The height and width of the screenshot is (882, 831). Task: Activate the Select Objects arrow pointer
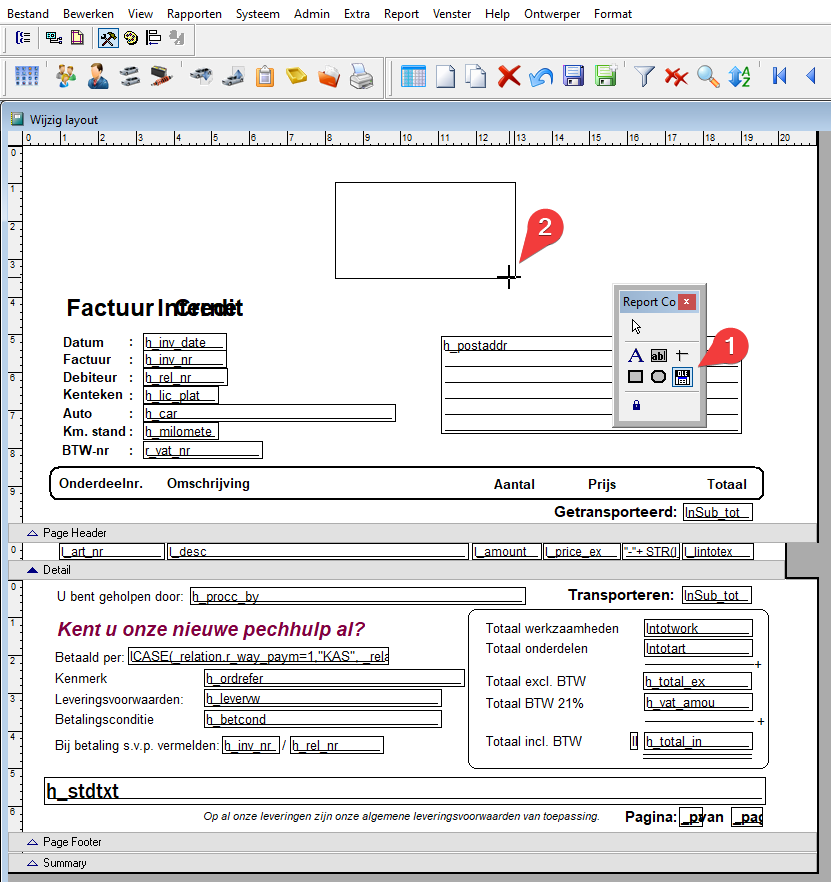[x=636, y=326]
